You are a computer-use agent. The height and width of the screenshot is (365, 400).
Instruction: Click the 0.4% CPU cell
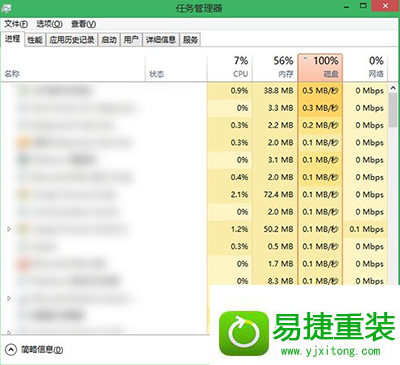click(230, 177)
